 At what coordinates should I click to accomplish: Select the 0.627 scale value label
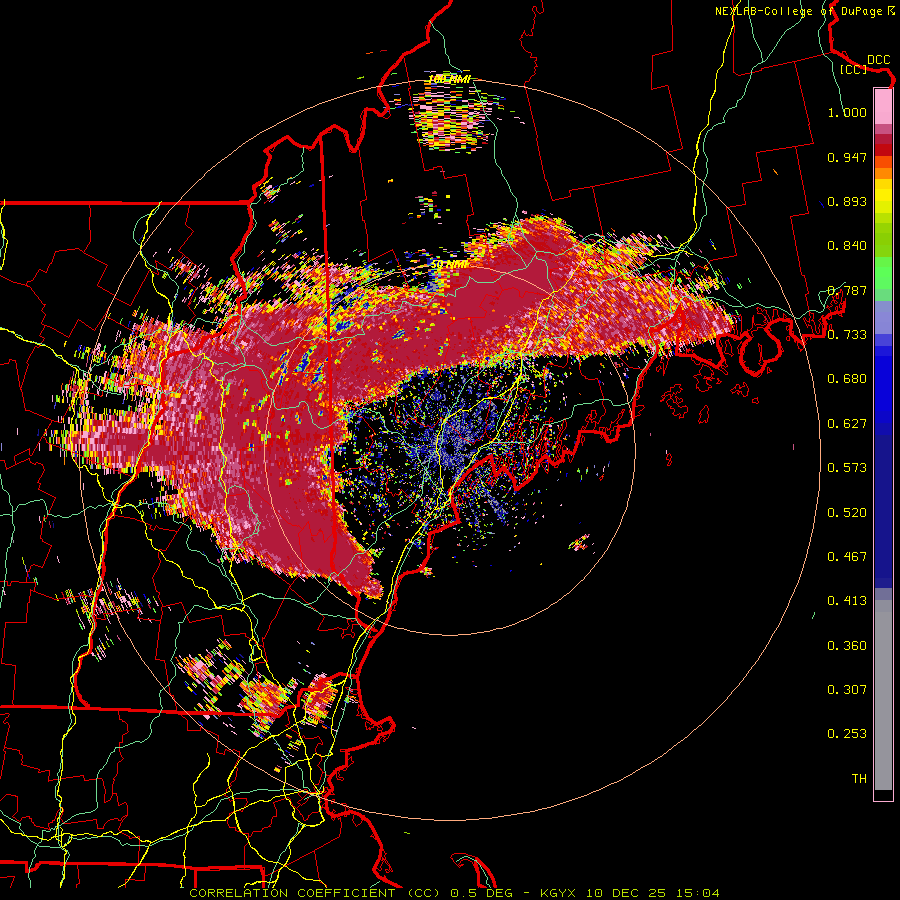pyautogui.click(x=847, y=424)
